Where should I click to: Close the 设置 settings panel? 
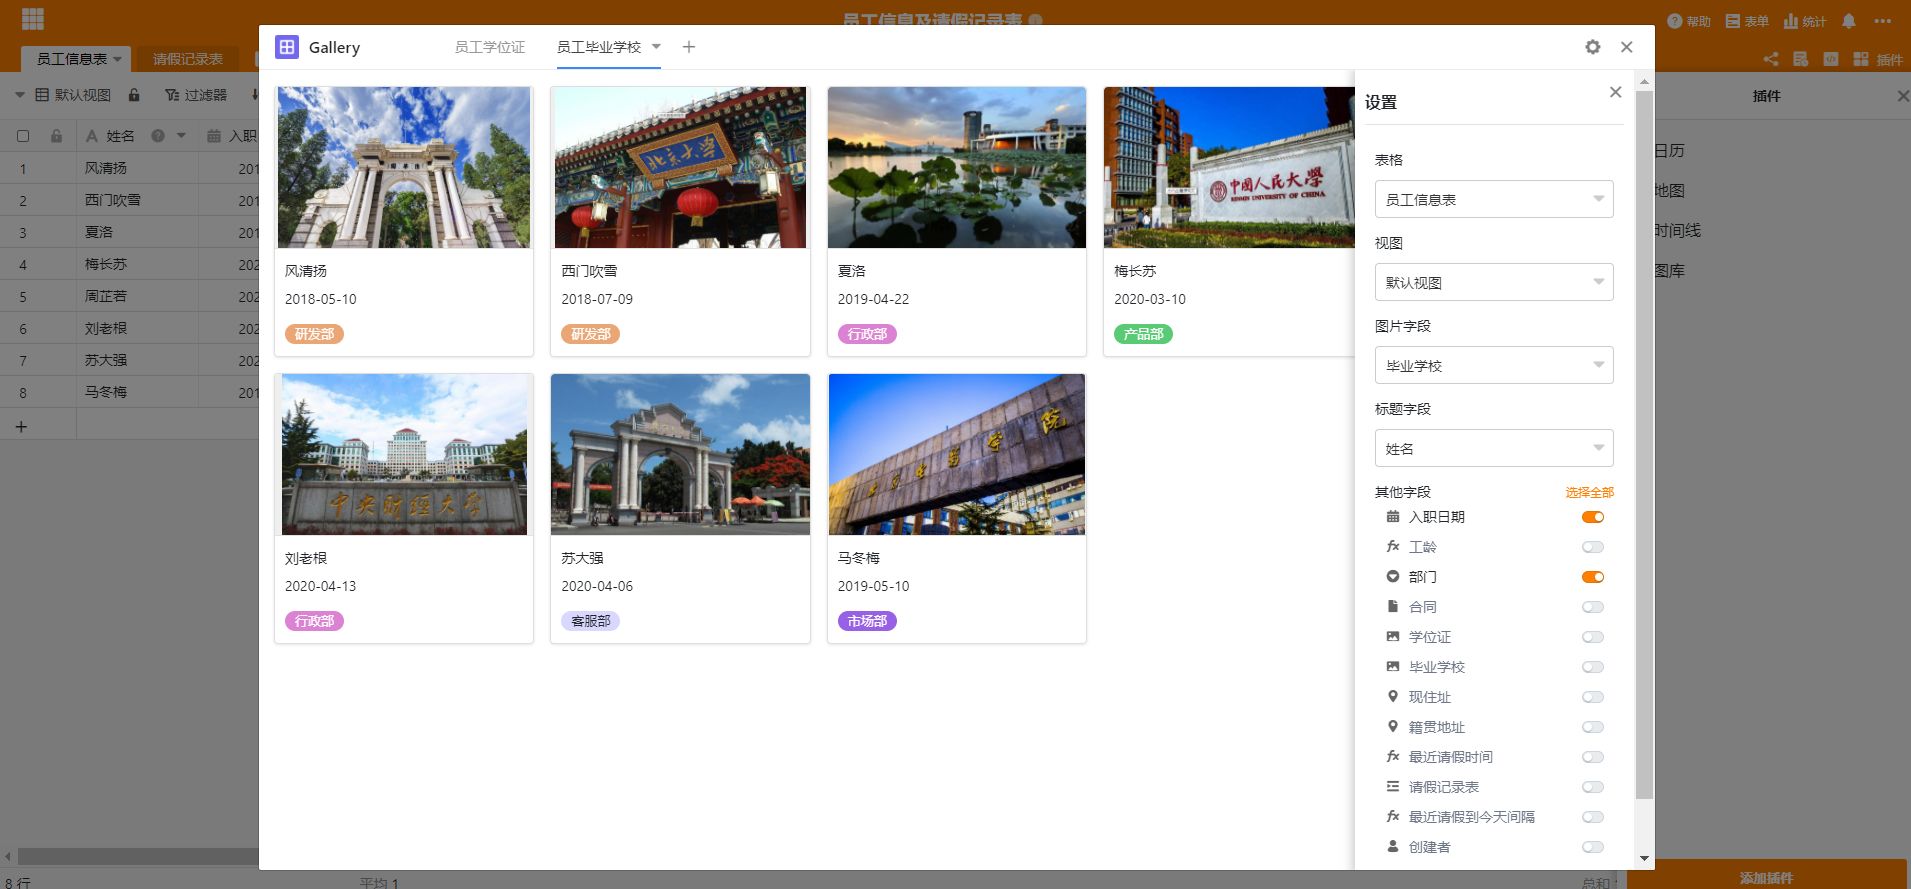1616,92
